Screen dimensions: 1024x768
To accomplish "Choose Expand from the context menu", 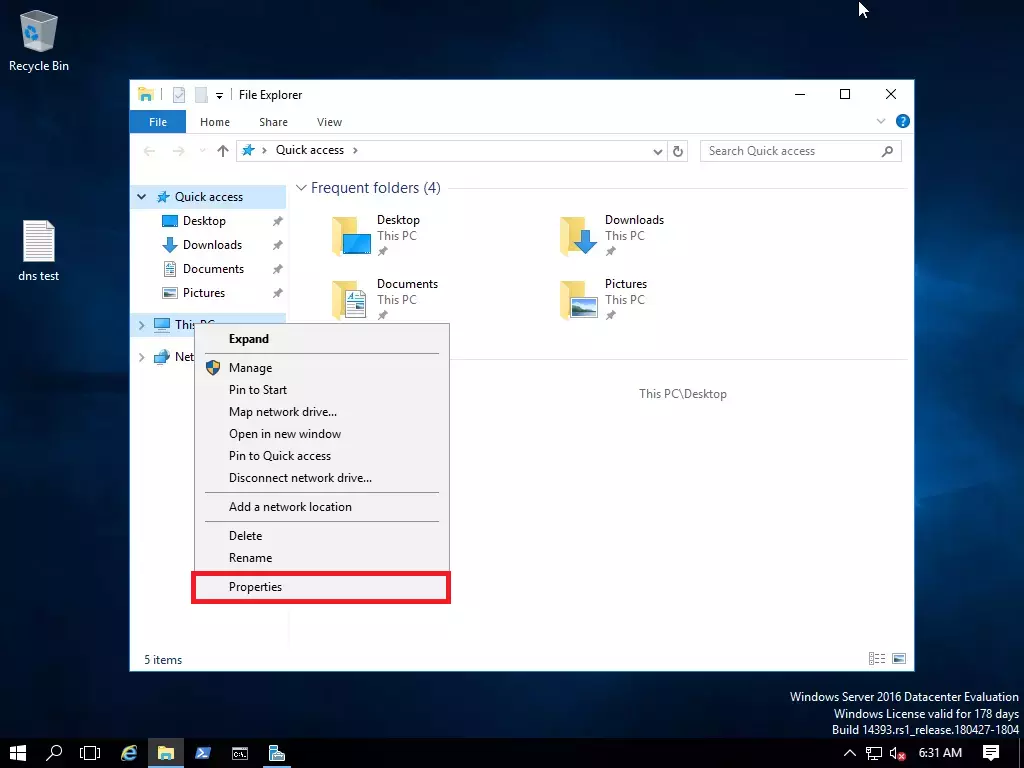I will pos(321,339).
